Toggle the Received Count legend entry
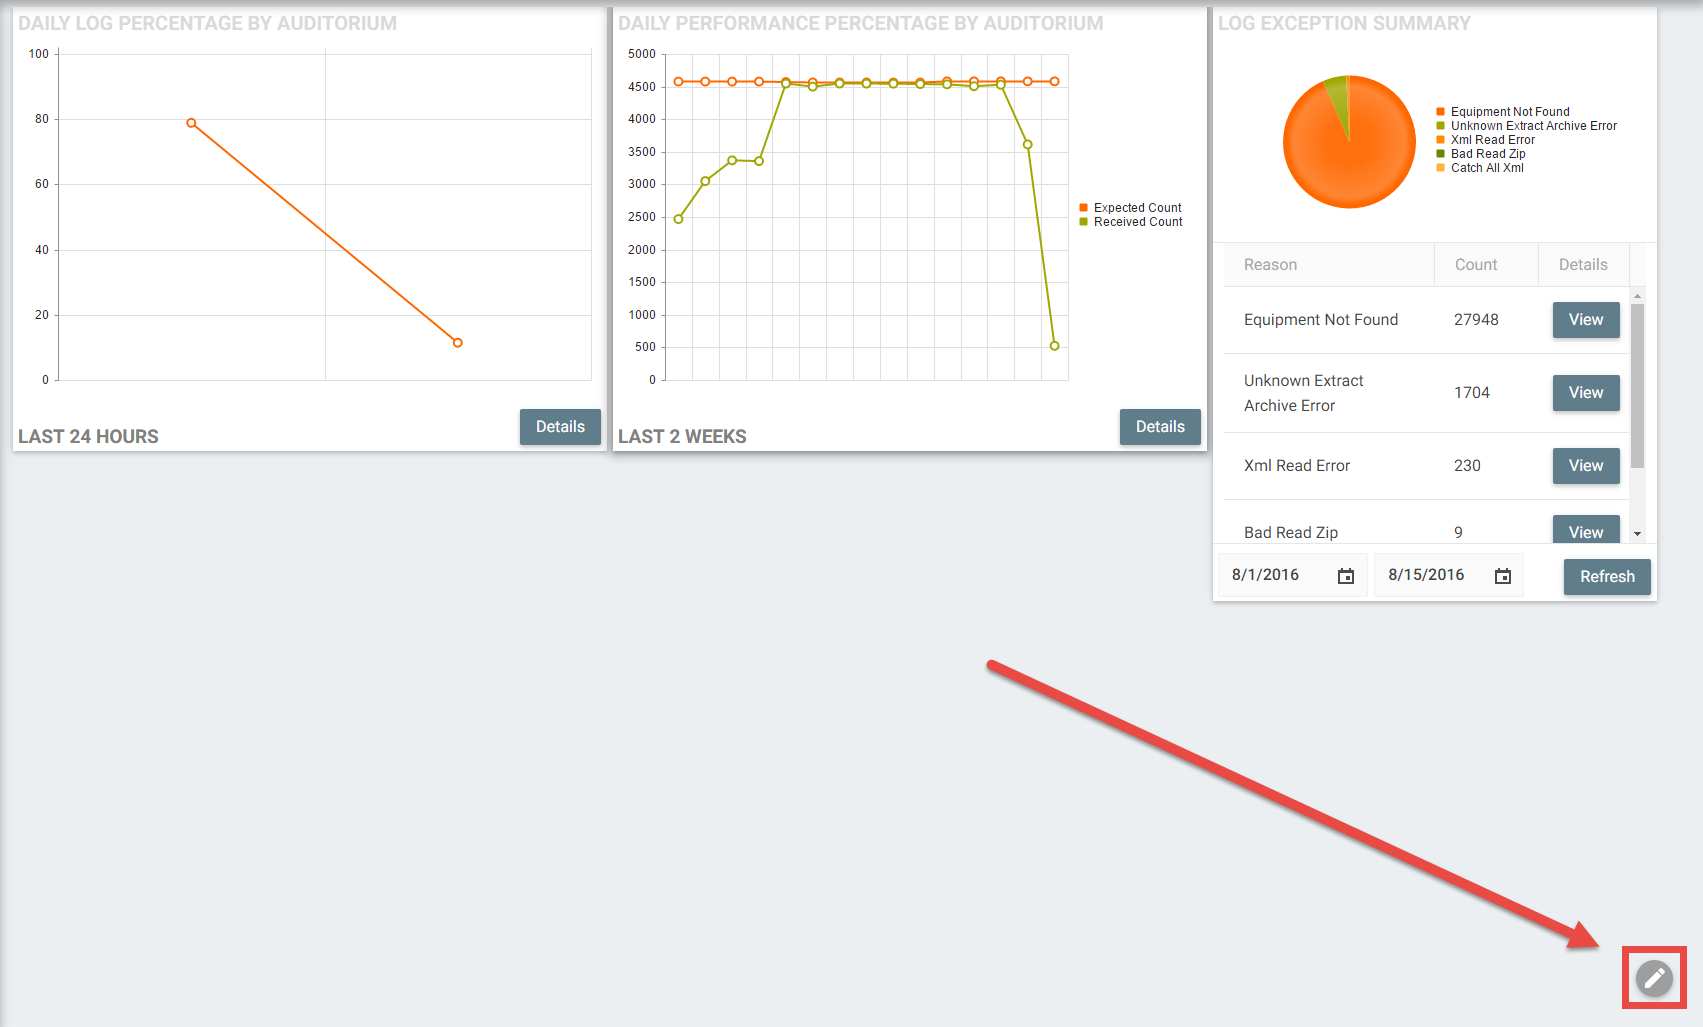Screen dimensions: 1703x1027 click(1137, 222)
